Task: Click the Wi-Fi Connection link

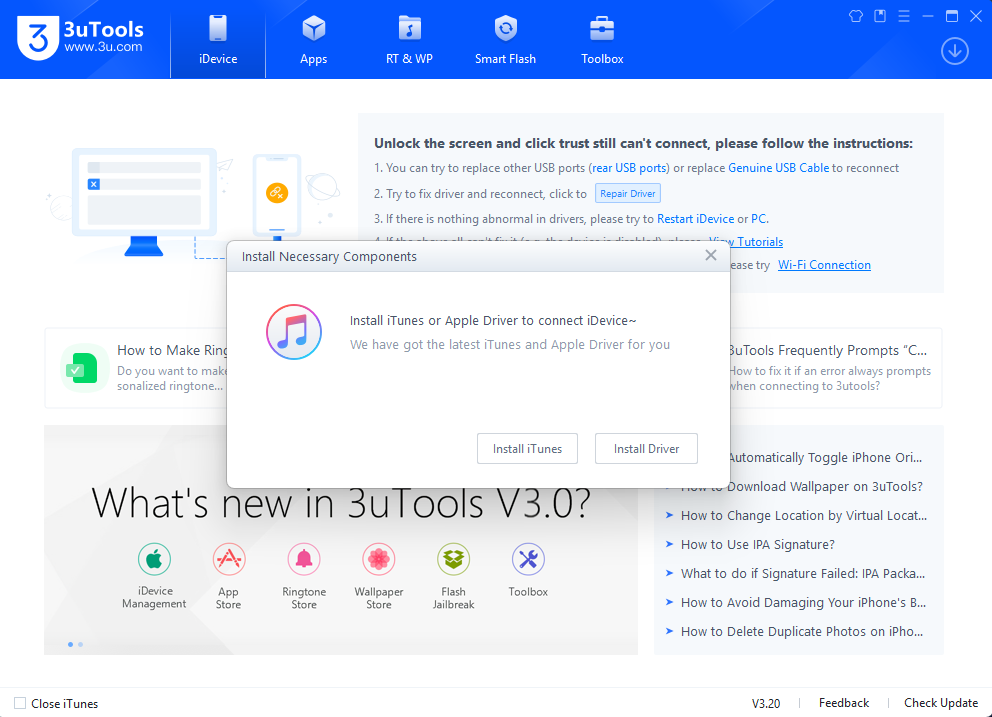Action: pos(824,265)
